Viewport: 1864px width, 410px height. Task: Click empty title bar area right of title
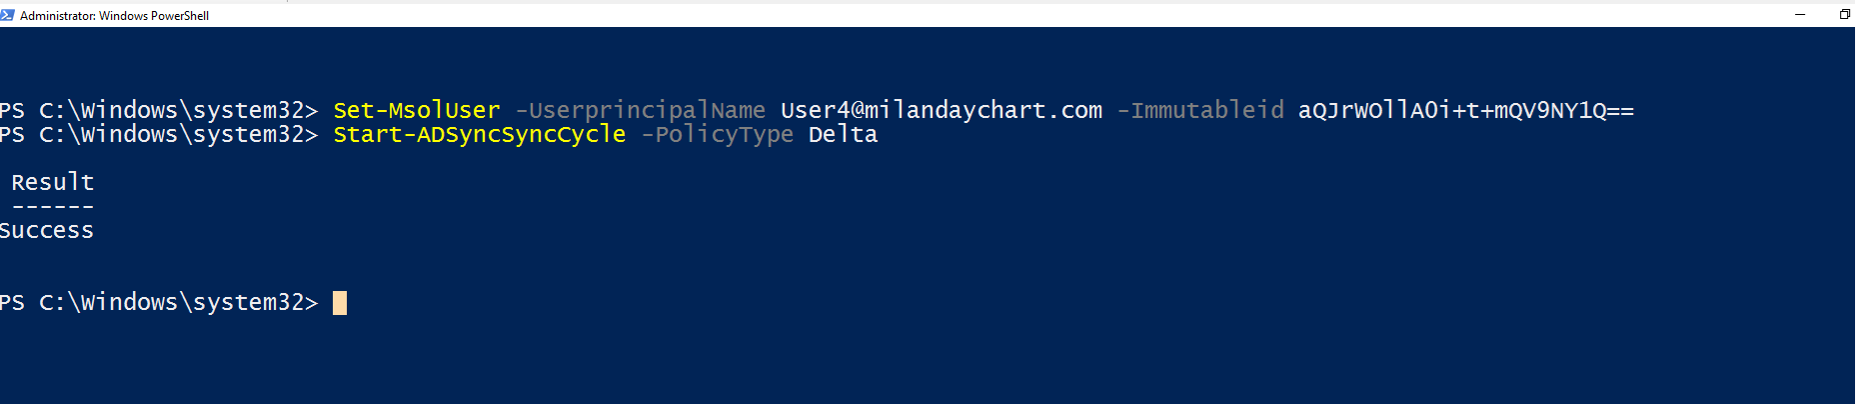pos(990,15)
